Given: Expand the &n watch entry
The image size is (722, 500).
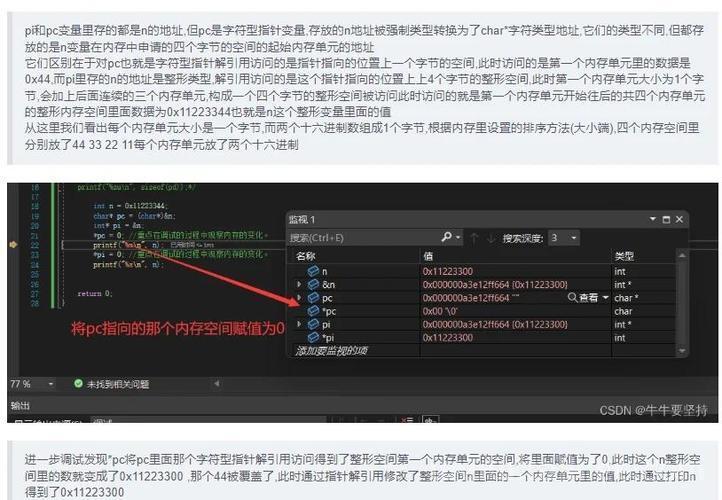Looking at the screenshot, I should [299, 284].
